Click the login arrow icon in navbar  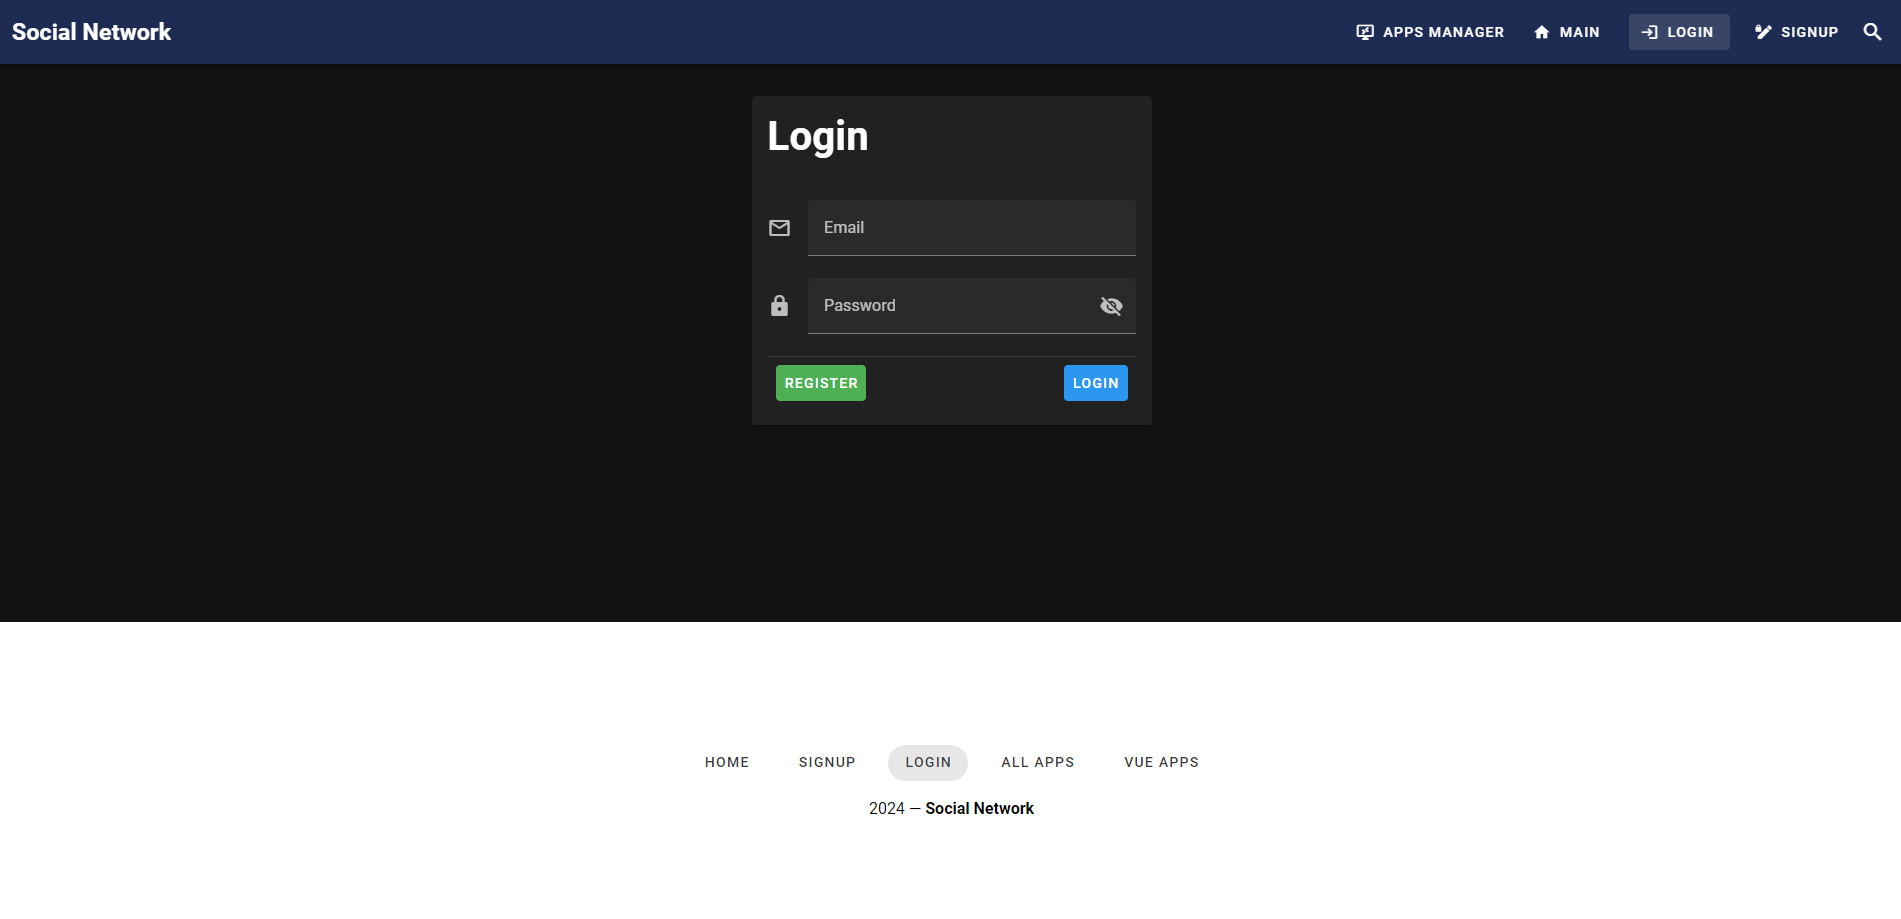[x=1651, y=31]
